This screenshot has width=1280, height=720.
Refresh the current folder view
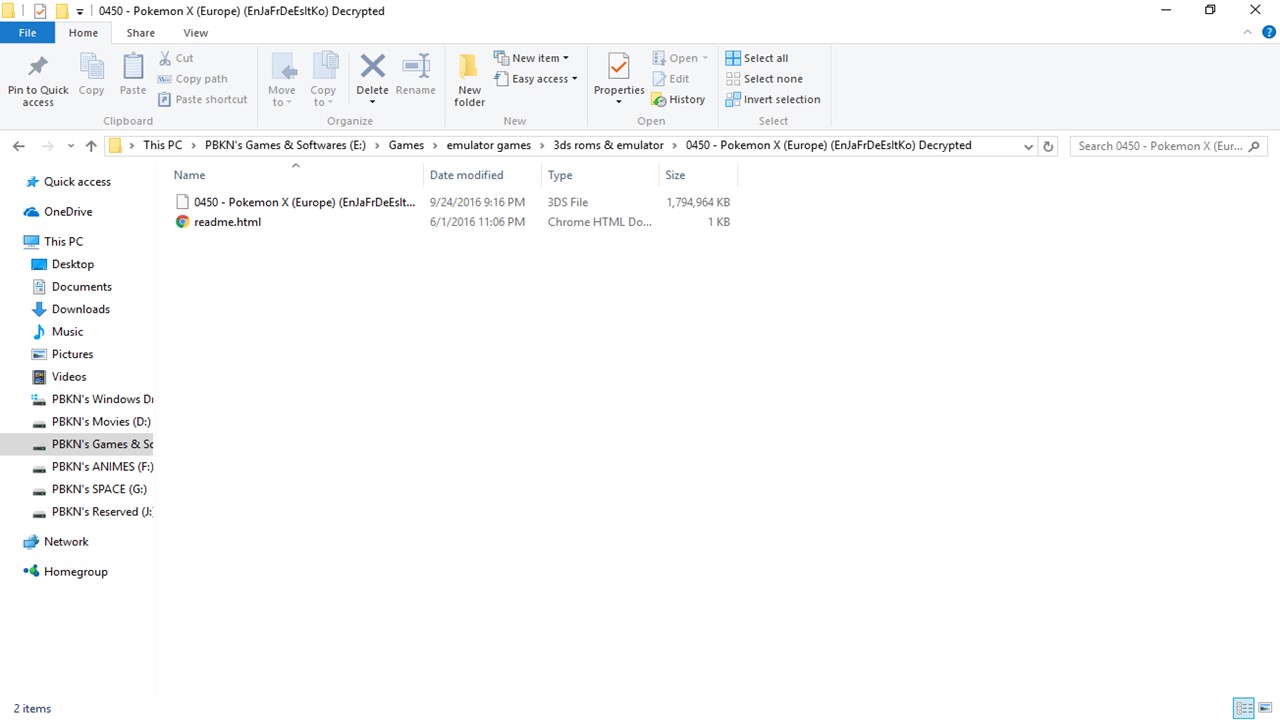(1048, 146)
